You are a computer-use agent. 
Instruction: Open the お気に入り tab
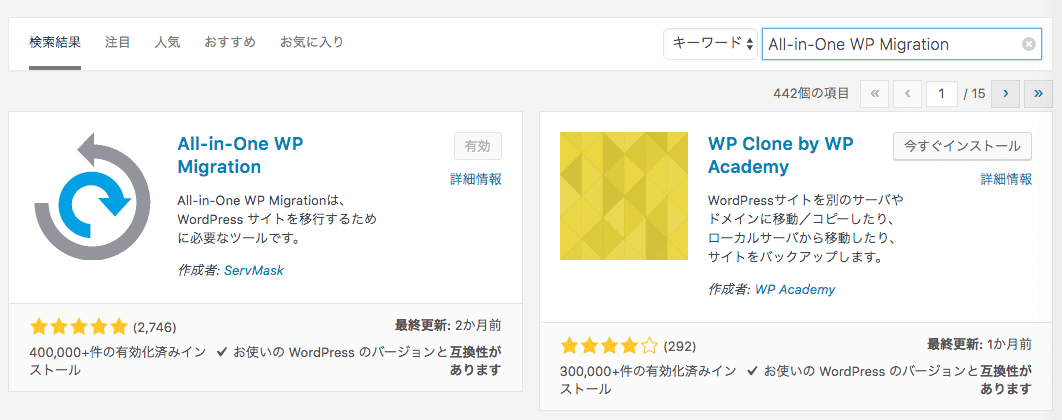[x=312, y=42]
